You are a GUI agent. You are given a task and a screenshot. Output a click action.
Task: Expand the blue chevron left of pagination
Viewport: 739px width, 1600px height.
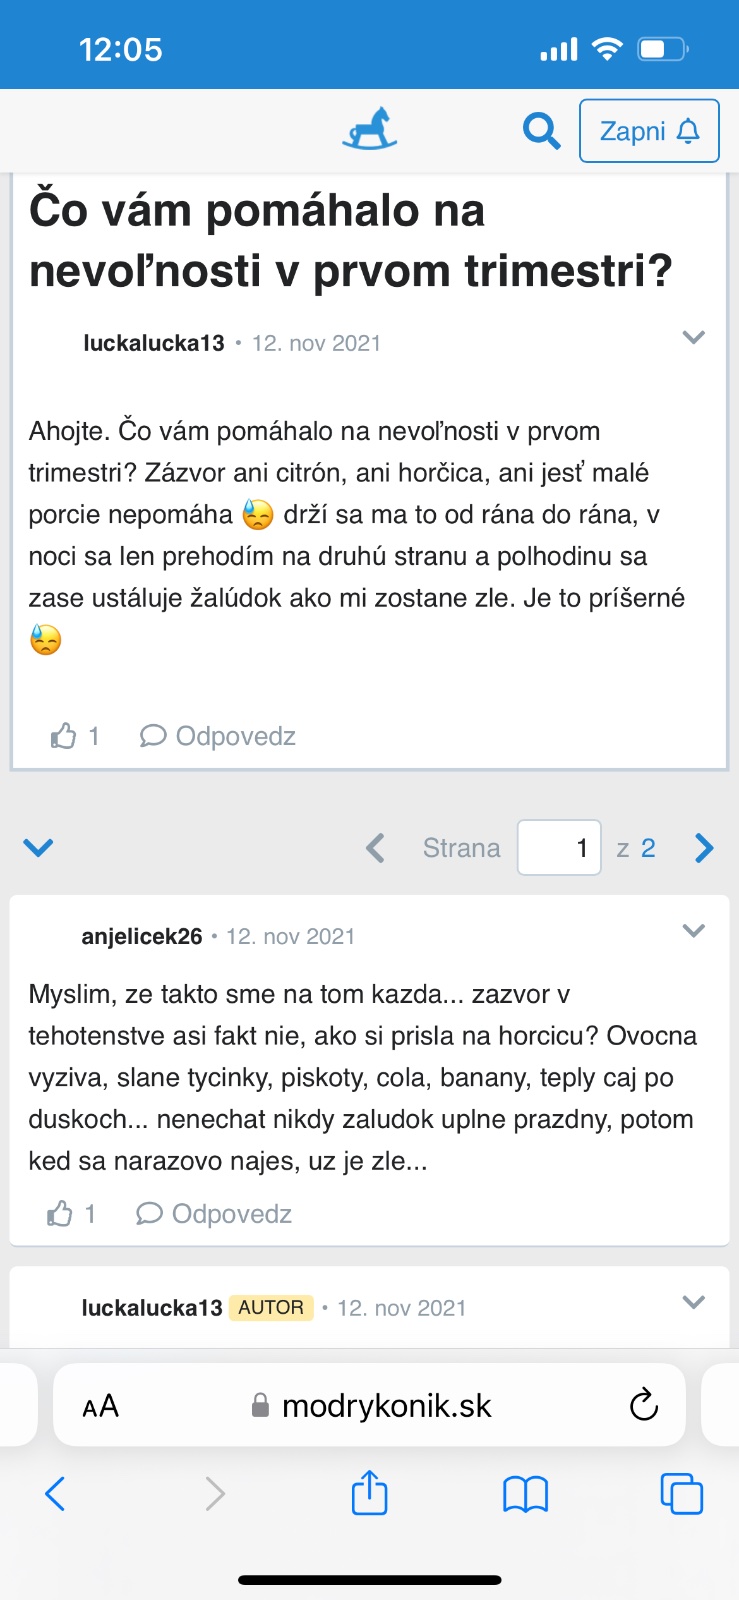coord(38,848)
